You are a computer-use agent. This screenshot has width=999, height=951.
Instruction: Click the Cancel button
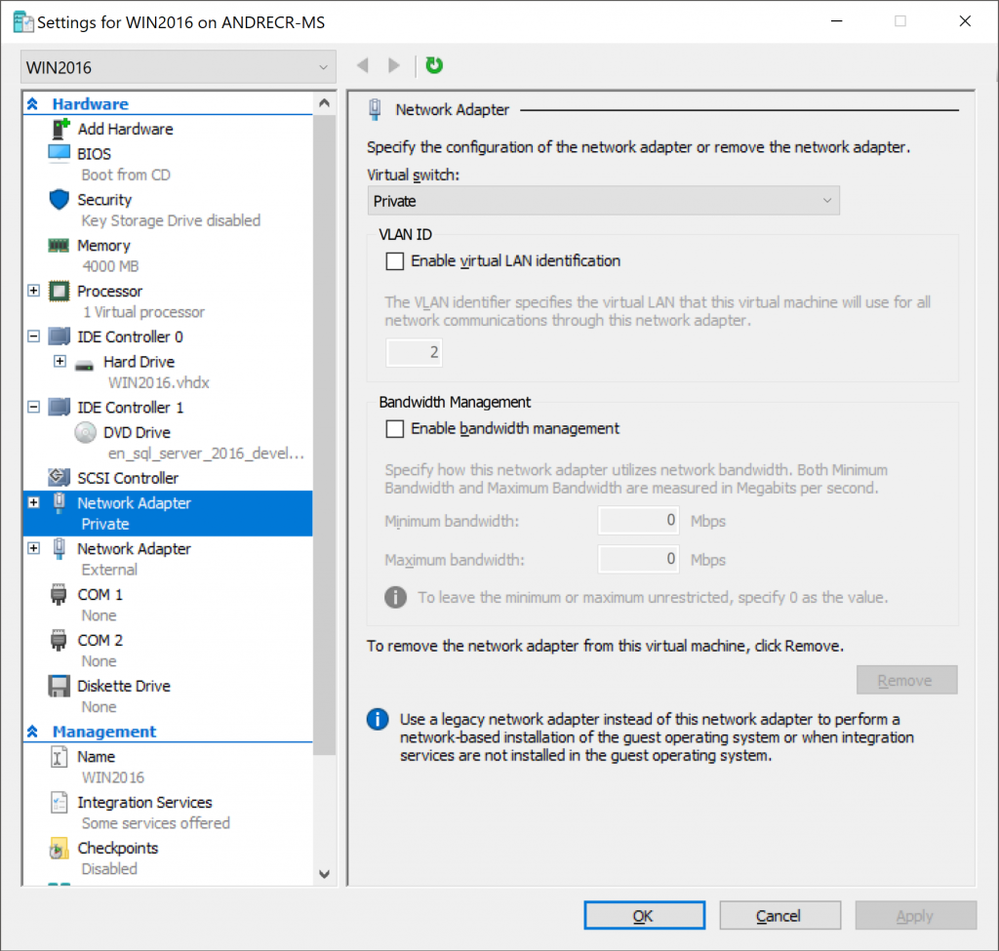click(x=780, y=915)
